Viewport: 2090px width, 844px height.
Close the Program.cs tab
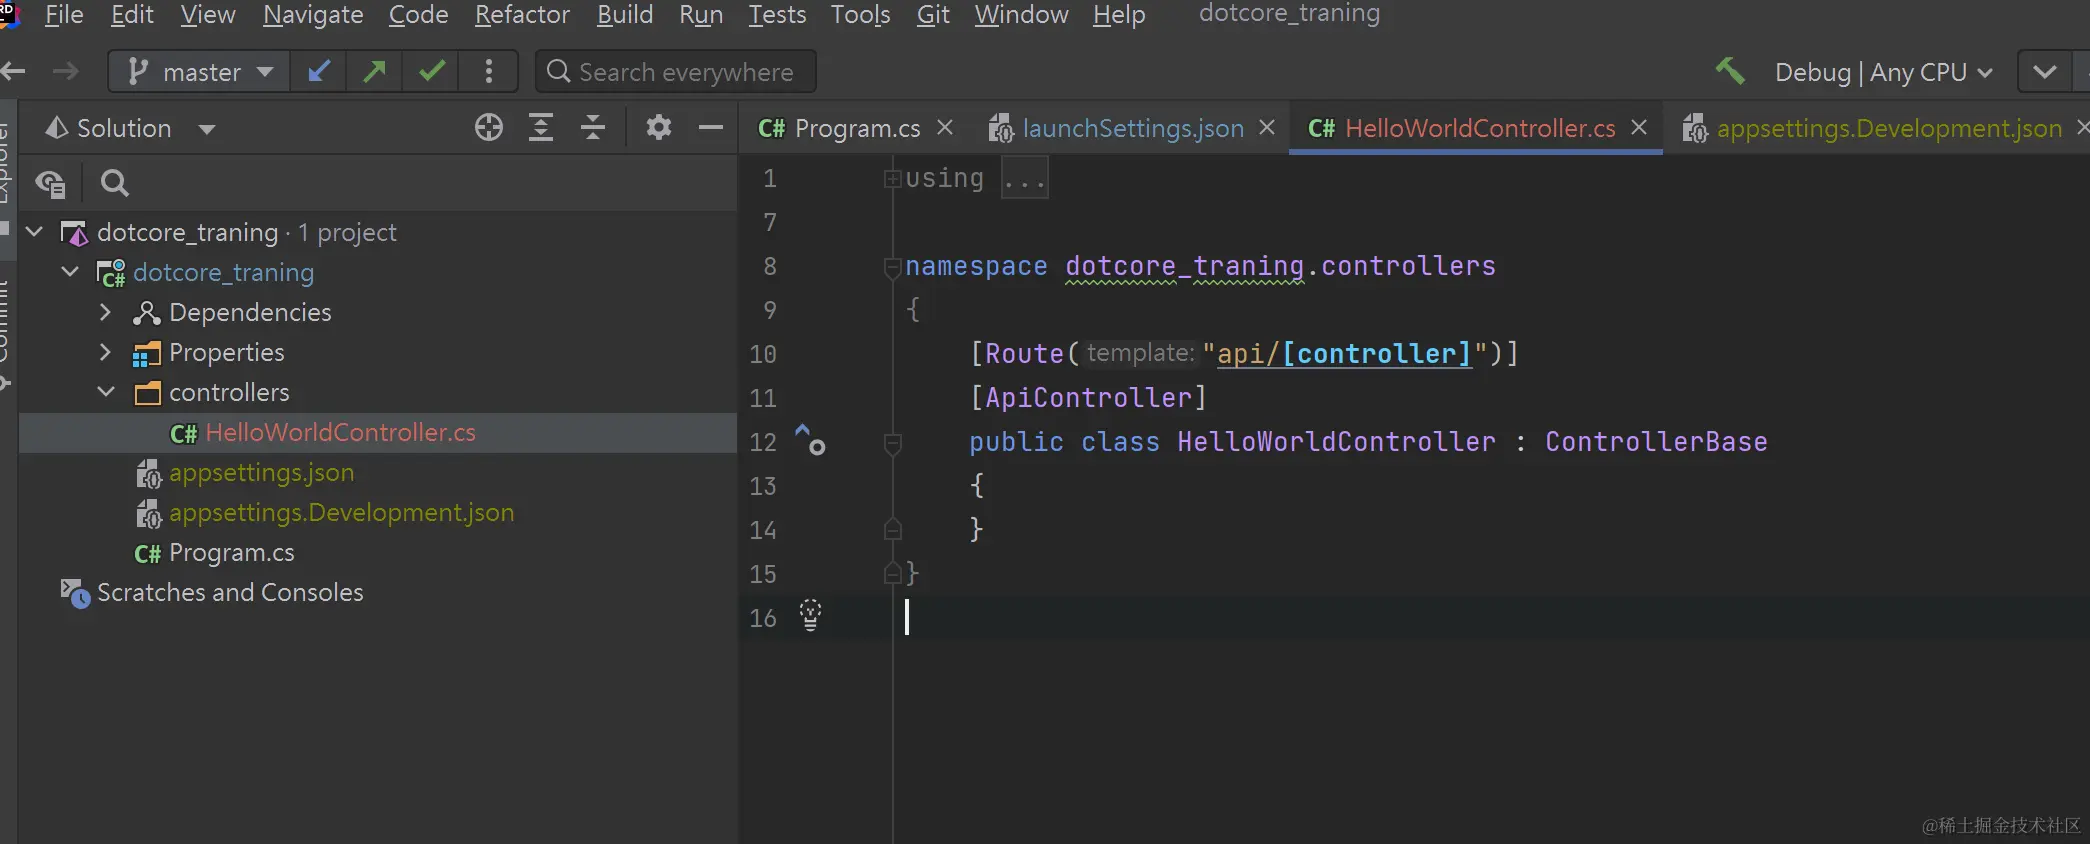click(945, 128)
